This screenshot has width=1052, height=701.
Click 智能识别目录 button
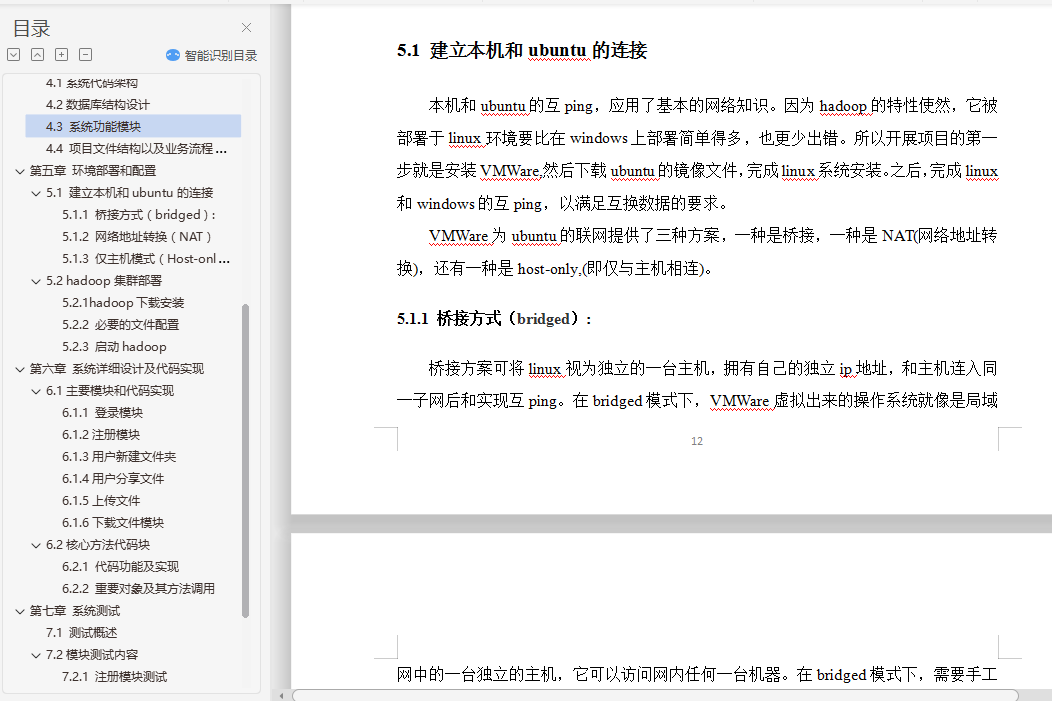coord(211,56)
